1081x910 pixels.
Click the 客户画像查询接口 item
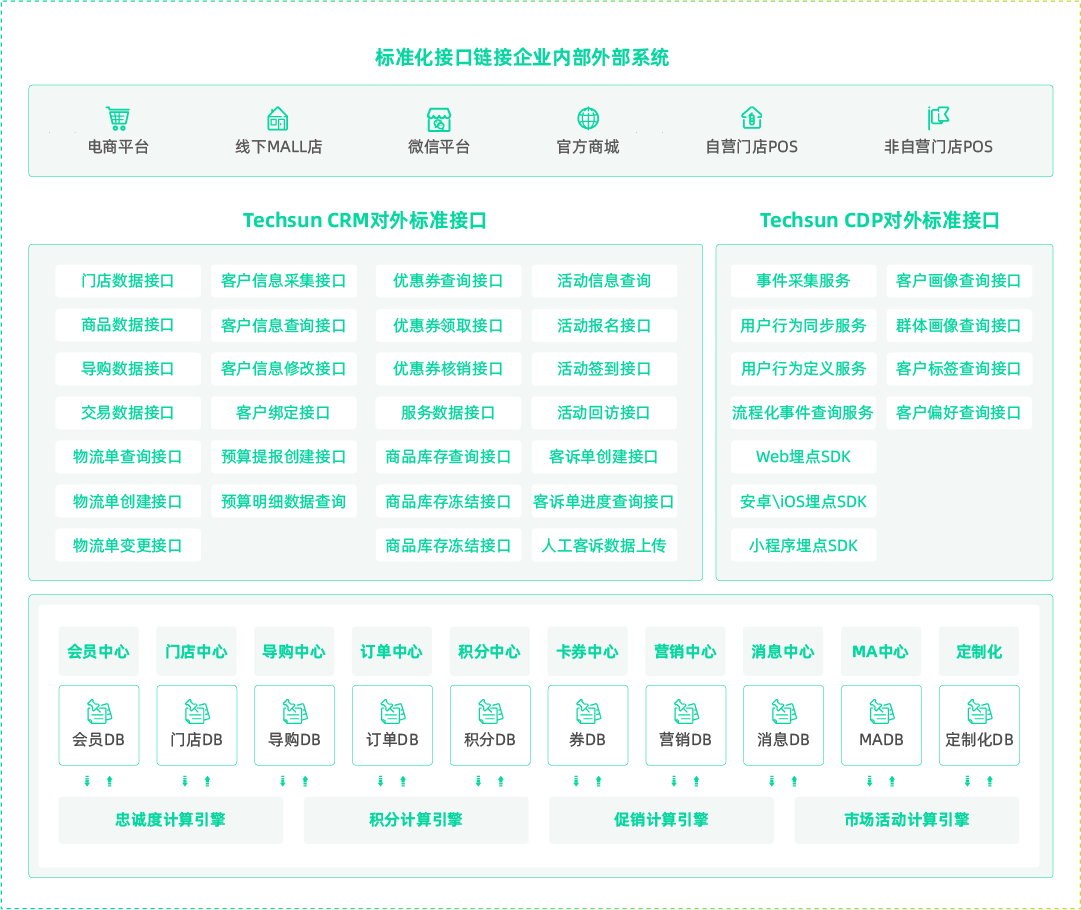[x=960, y=281]
